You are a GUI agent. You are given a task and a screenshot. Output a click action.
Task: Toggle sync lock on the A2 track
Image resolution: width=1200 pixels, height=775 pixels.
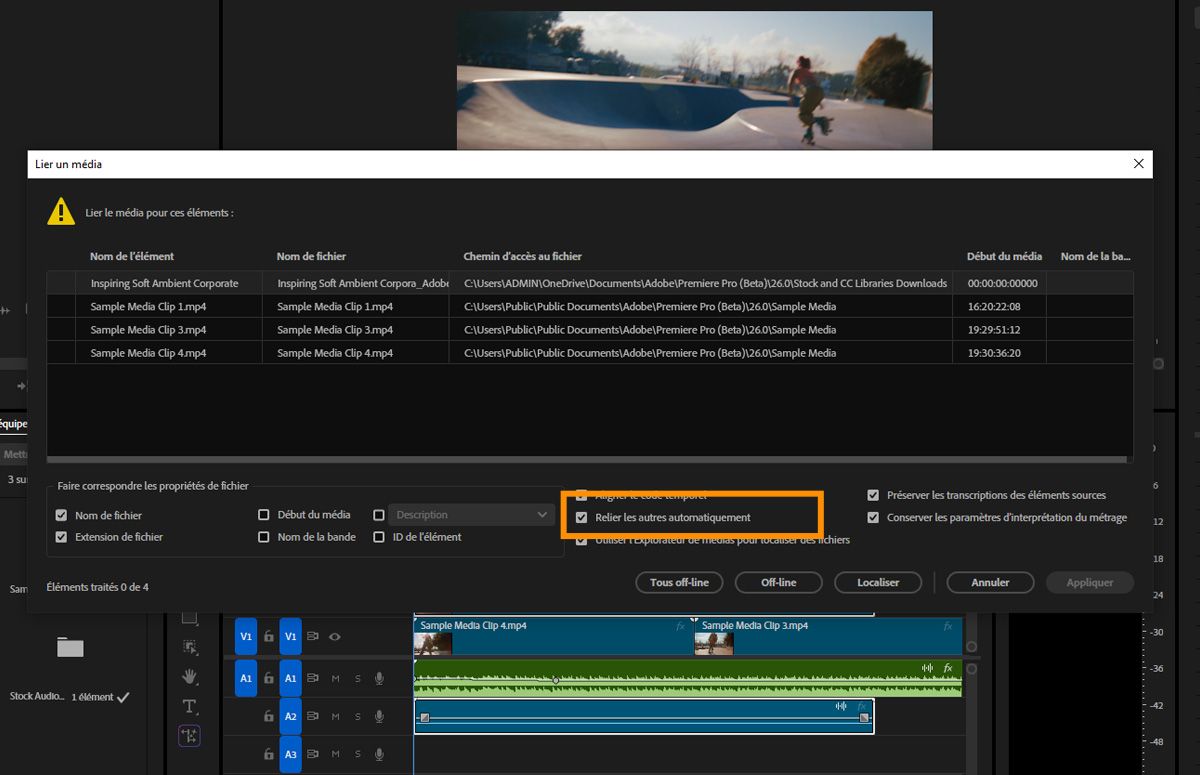pyautogui.click(x=313, y=716)
